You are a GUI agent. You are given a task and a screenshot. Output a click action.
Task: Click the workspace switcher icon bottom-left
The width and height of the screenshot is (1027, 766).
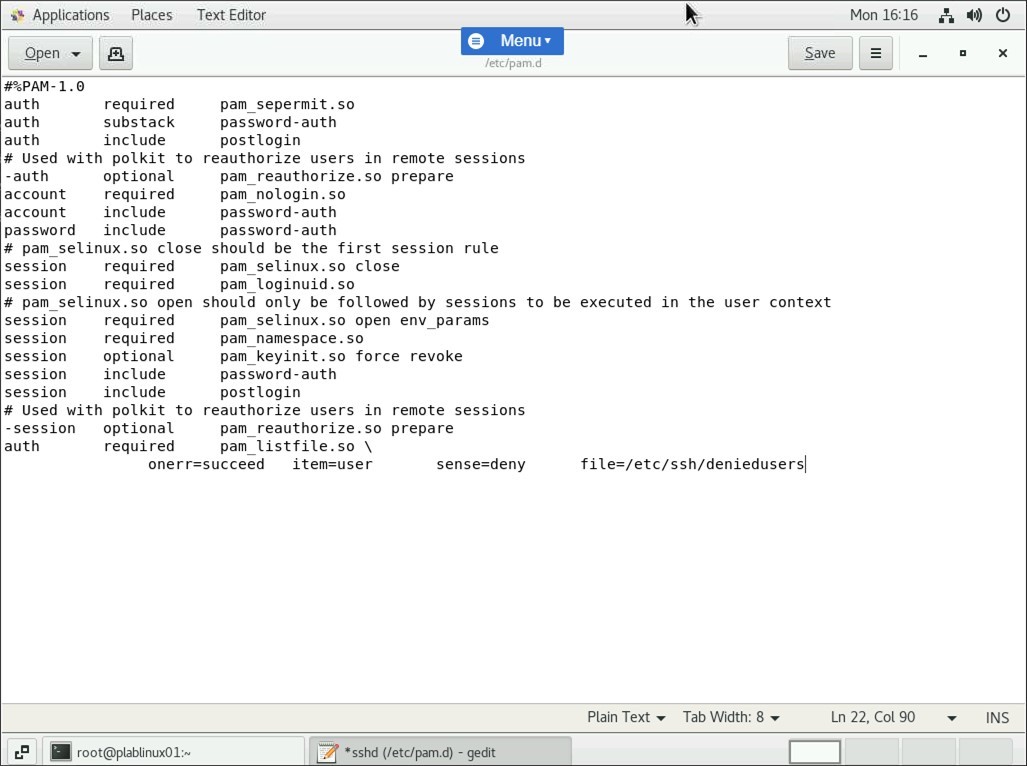[20, 751]
